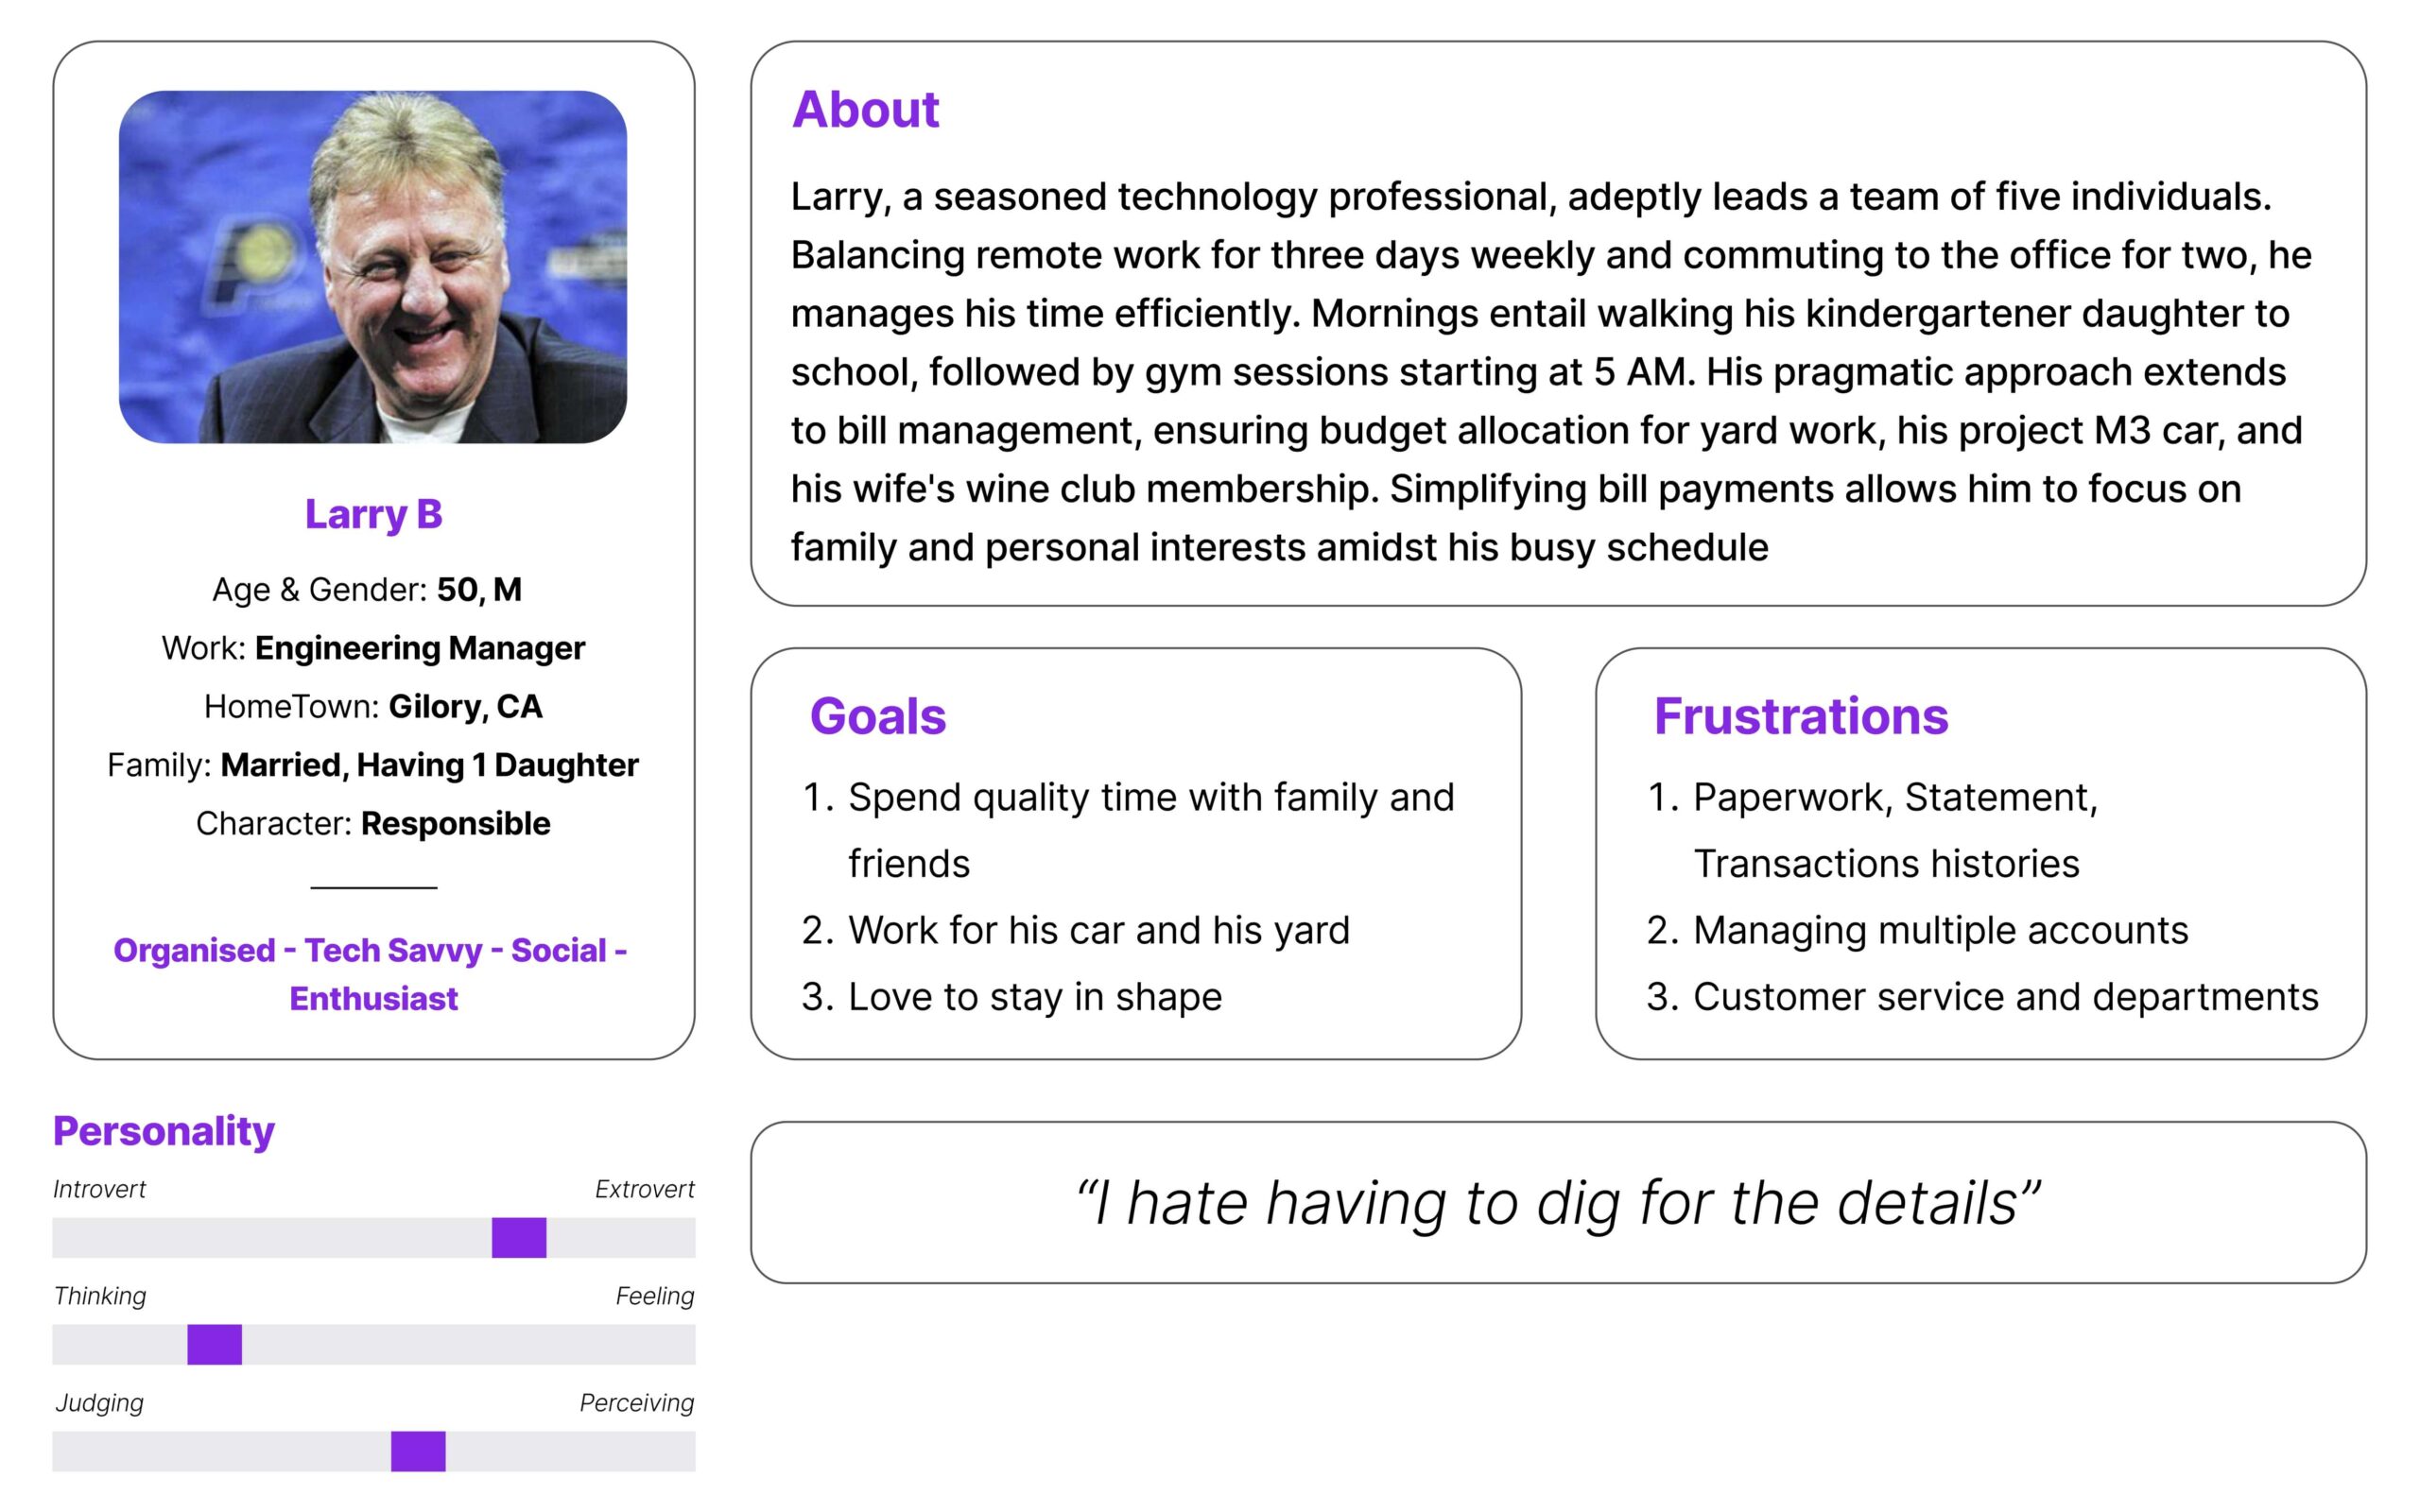Click the "Managing multiple accounts" frustration
The width and height of the screenshot is (2420, 1512).
point(1940,930)
